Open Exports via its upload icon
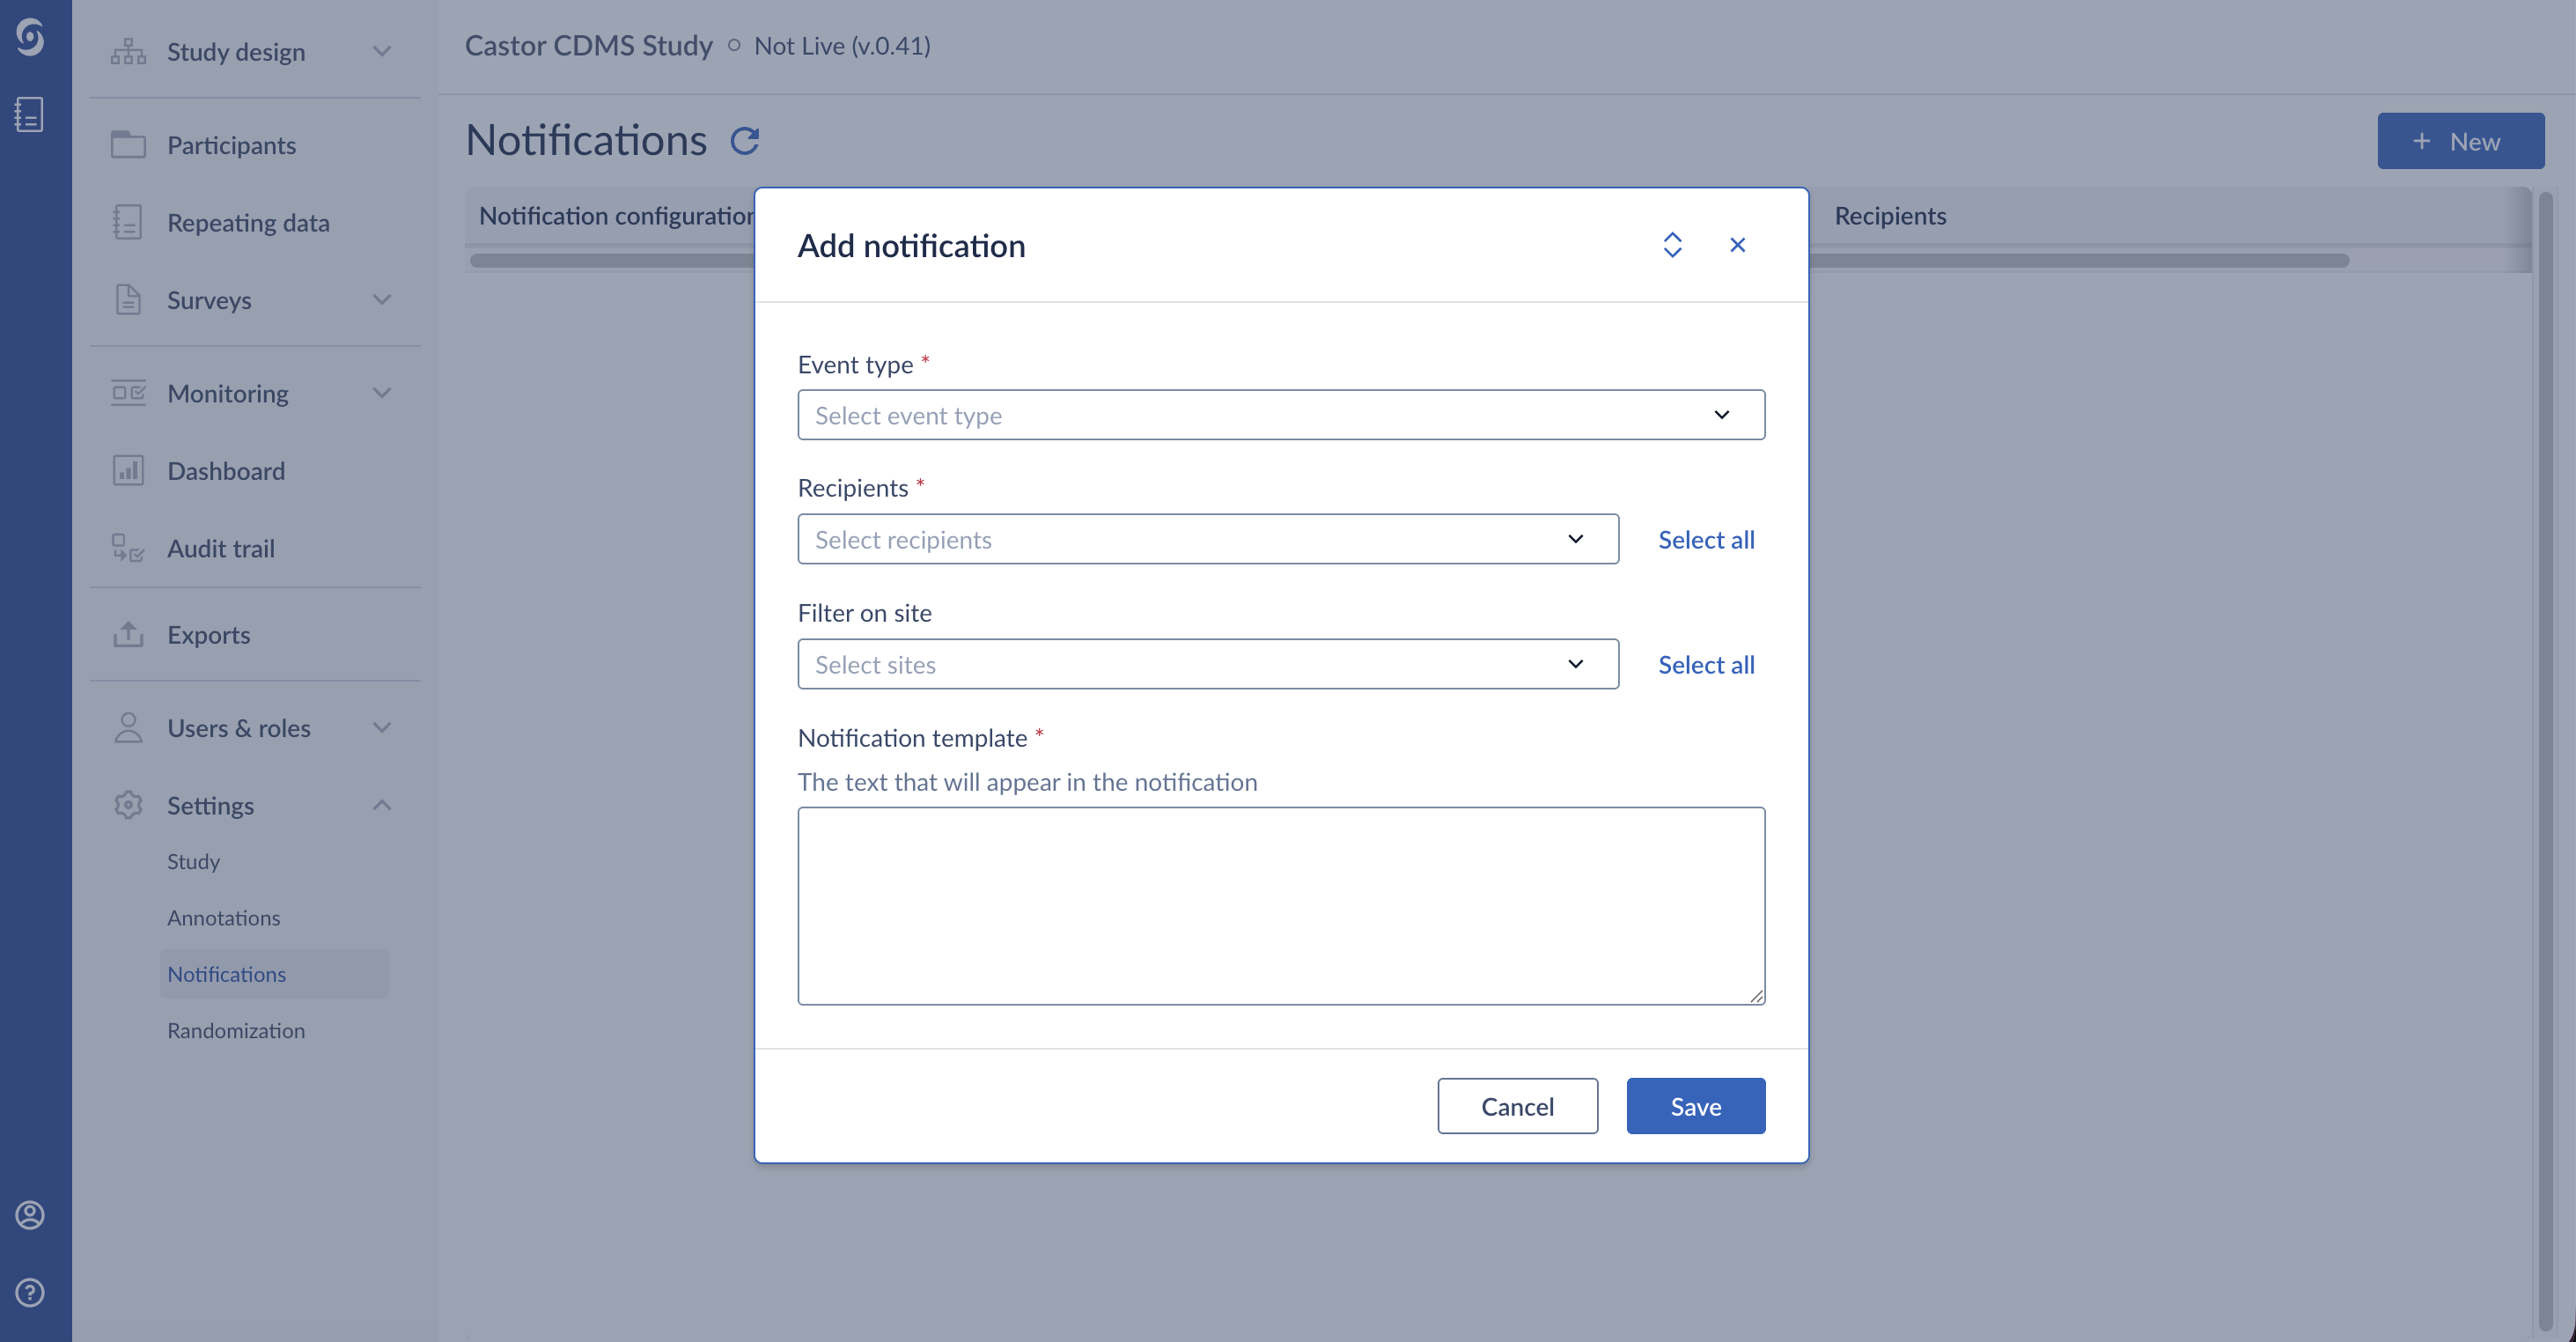 point(127,634)
